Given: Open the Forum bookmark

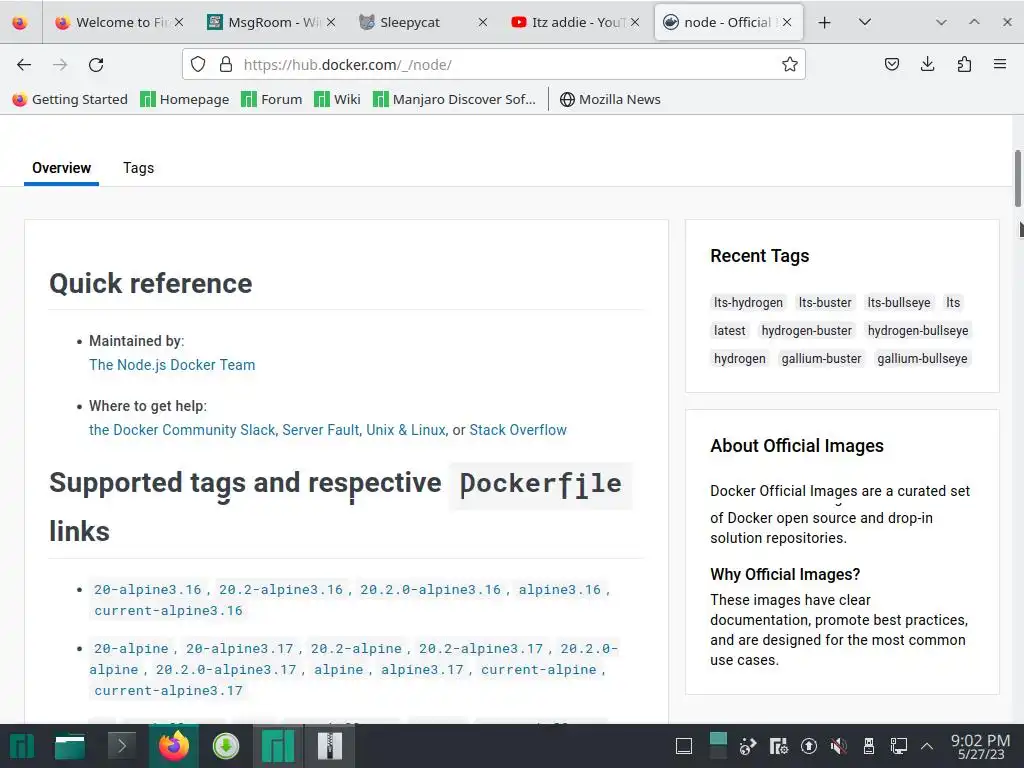Looking at the screenshot, I should (272, 99).
